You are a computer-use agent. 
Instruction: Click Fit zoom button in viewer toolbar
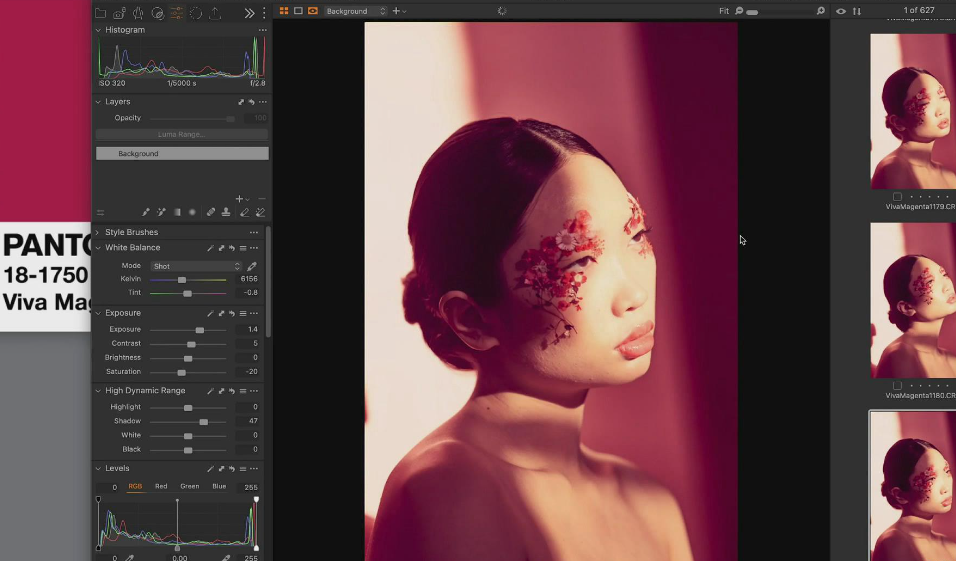click(724, 11)
